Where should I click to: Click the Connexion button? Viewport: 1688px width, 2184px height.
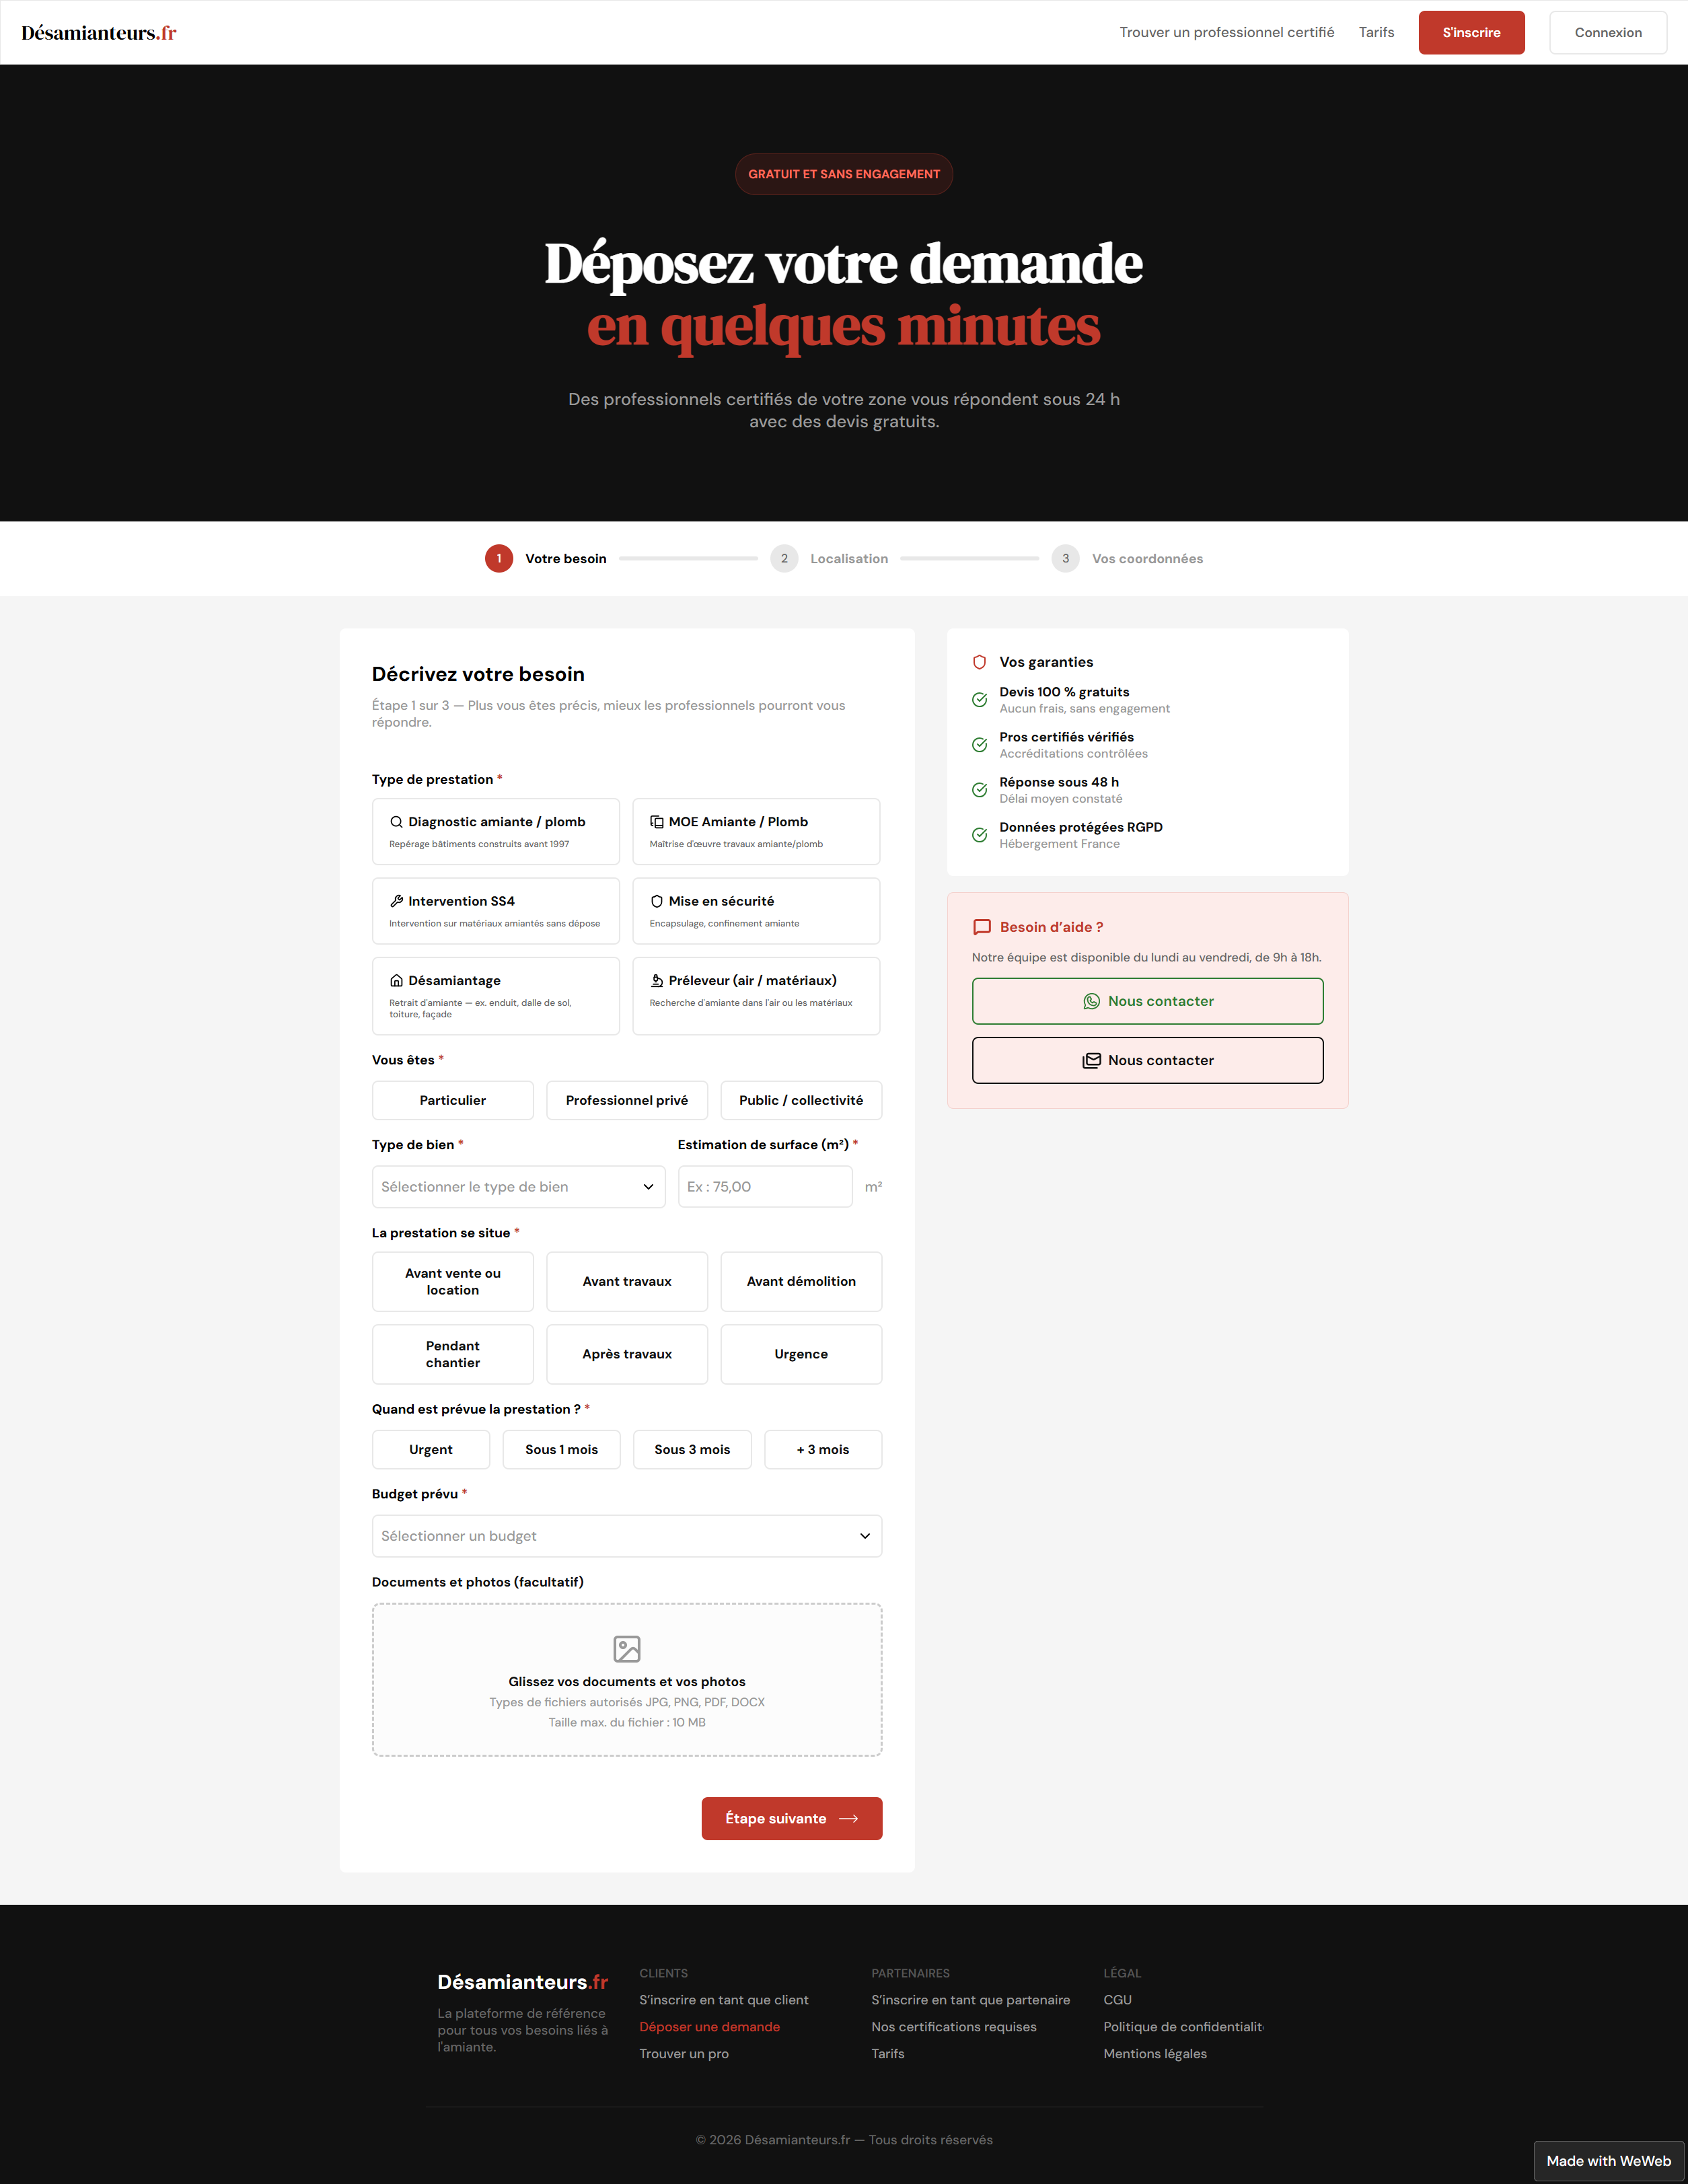pos(1608,33)
